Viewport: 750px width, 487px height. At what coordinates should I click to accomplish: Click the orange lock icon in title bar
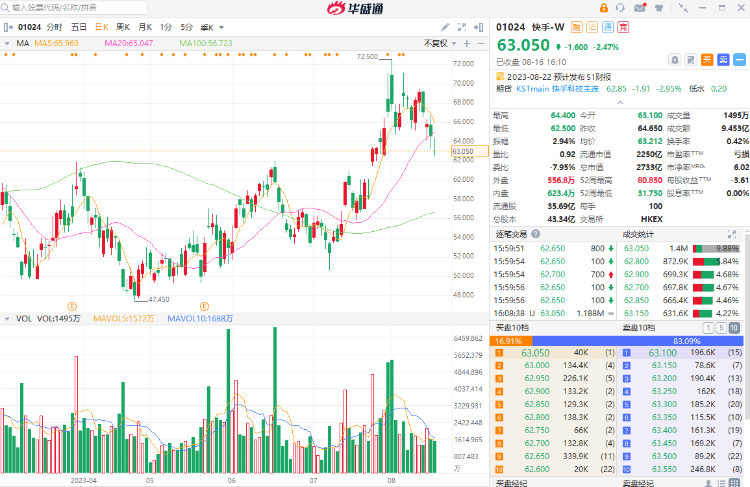(x=604, y=8)
